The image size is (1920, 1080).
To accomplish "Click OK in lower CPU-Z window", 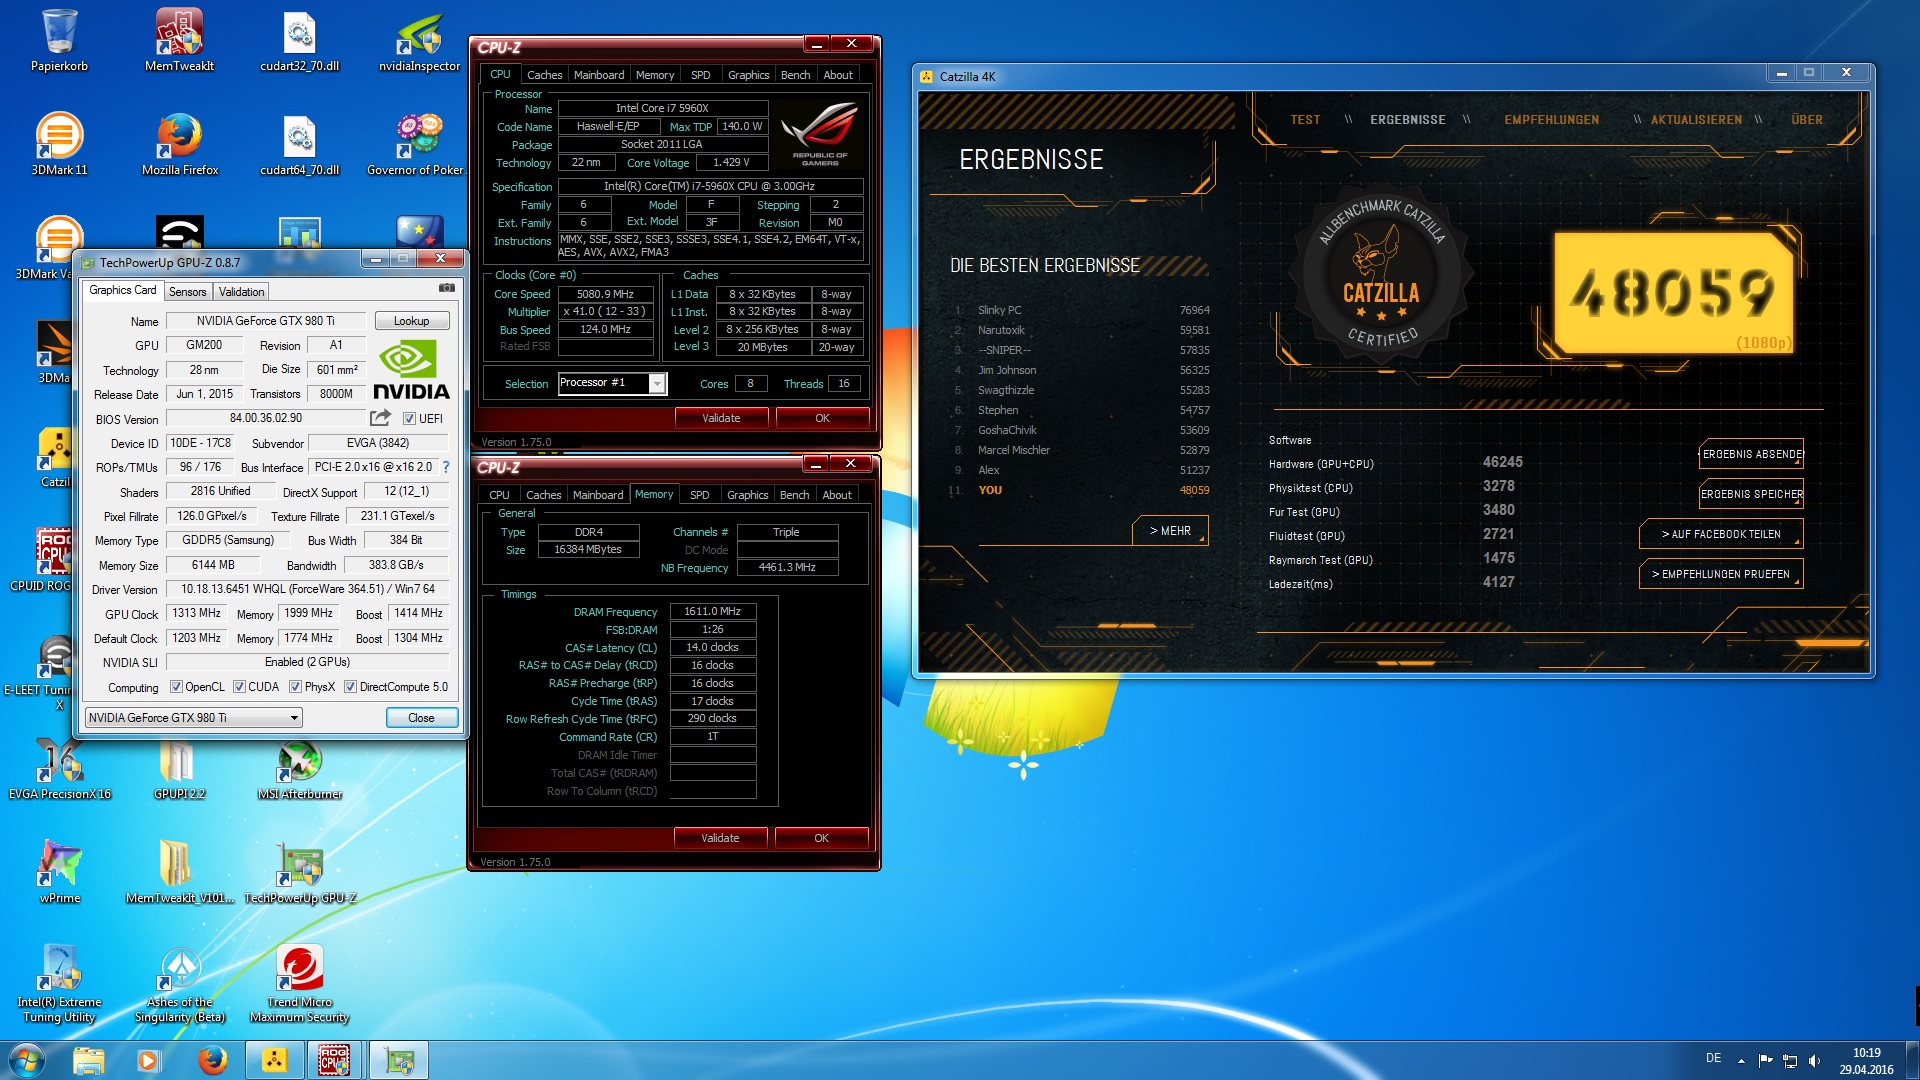I will 821,838.
